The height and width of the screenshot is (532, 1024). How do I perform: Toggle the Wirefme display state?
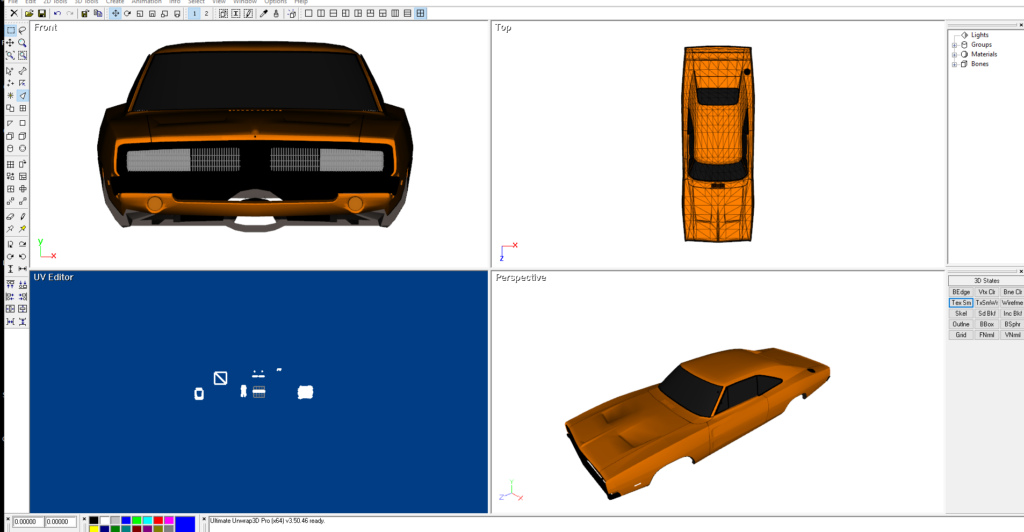click(x=1012, y=302)
